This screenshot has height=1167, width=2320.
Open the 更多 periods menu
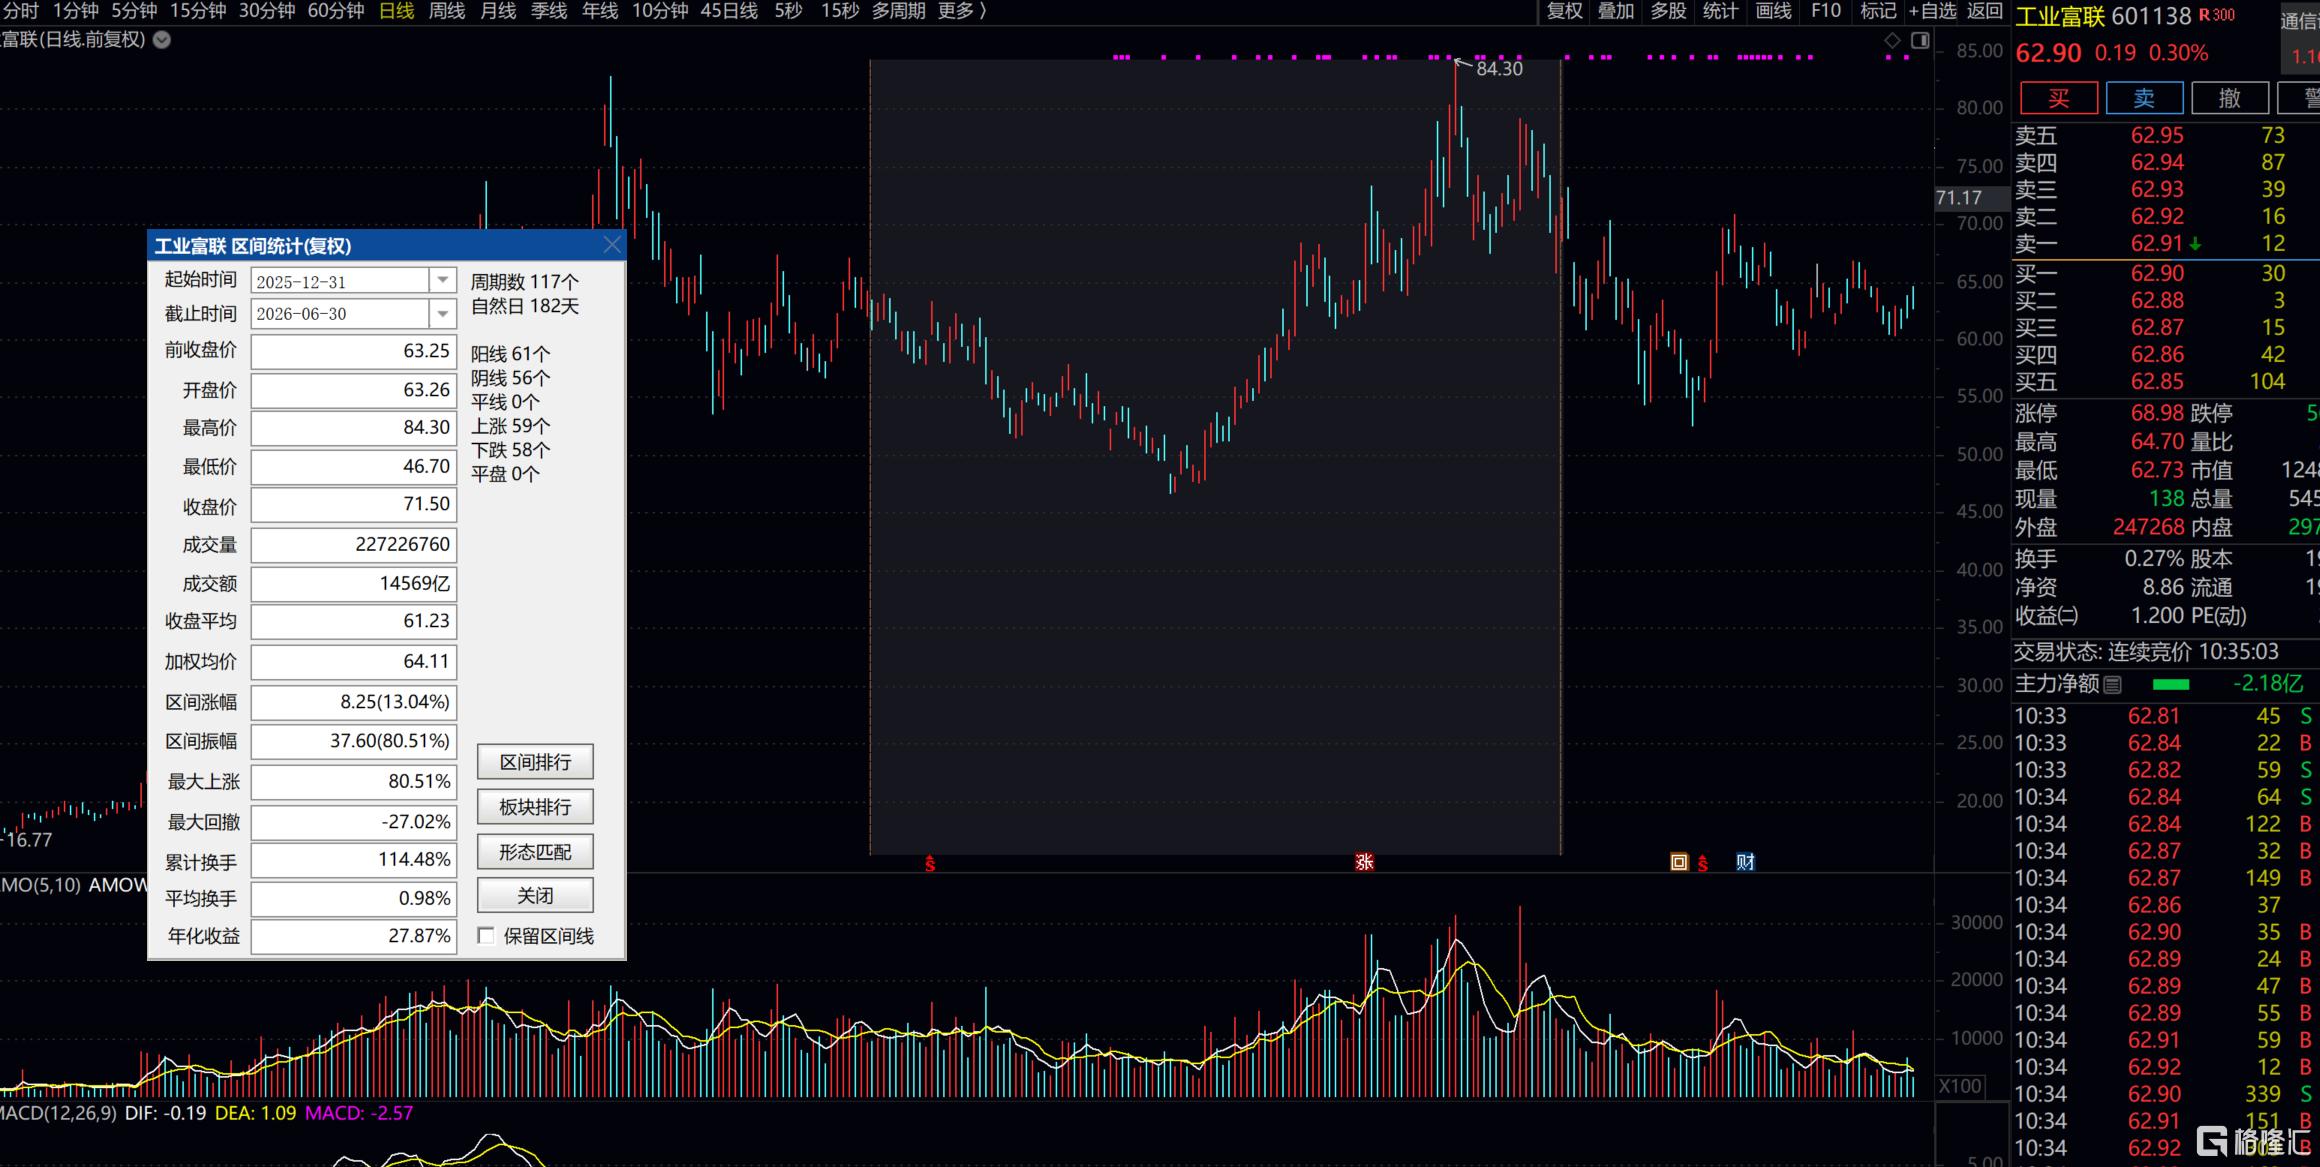coord(962,11)
